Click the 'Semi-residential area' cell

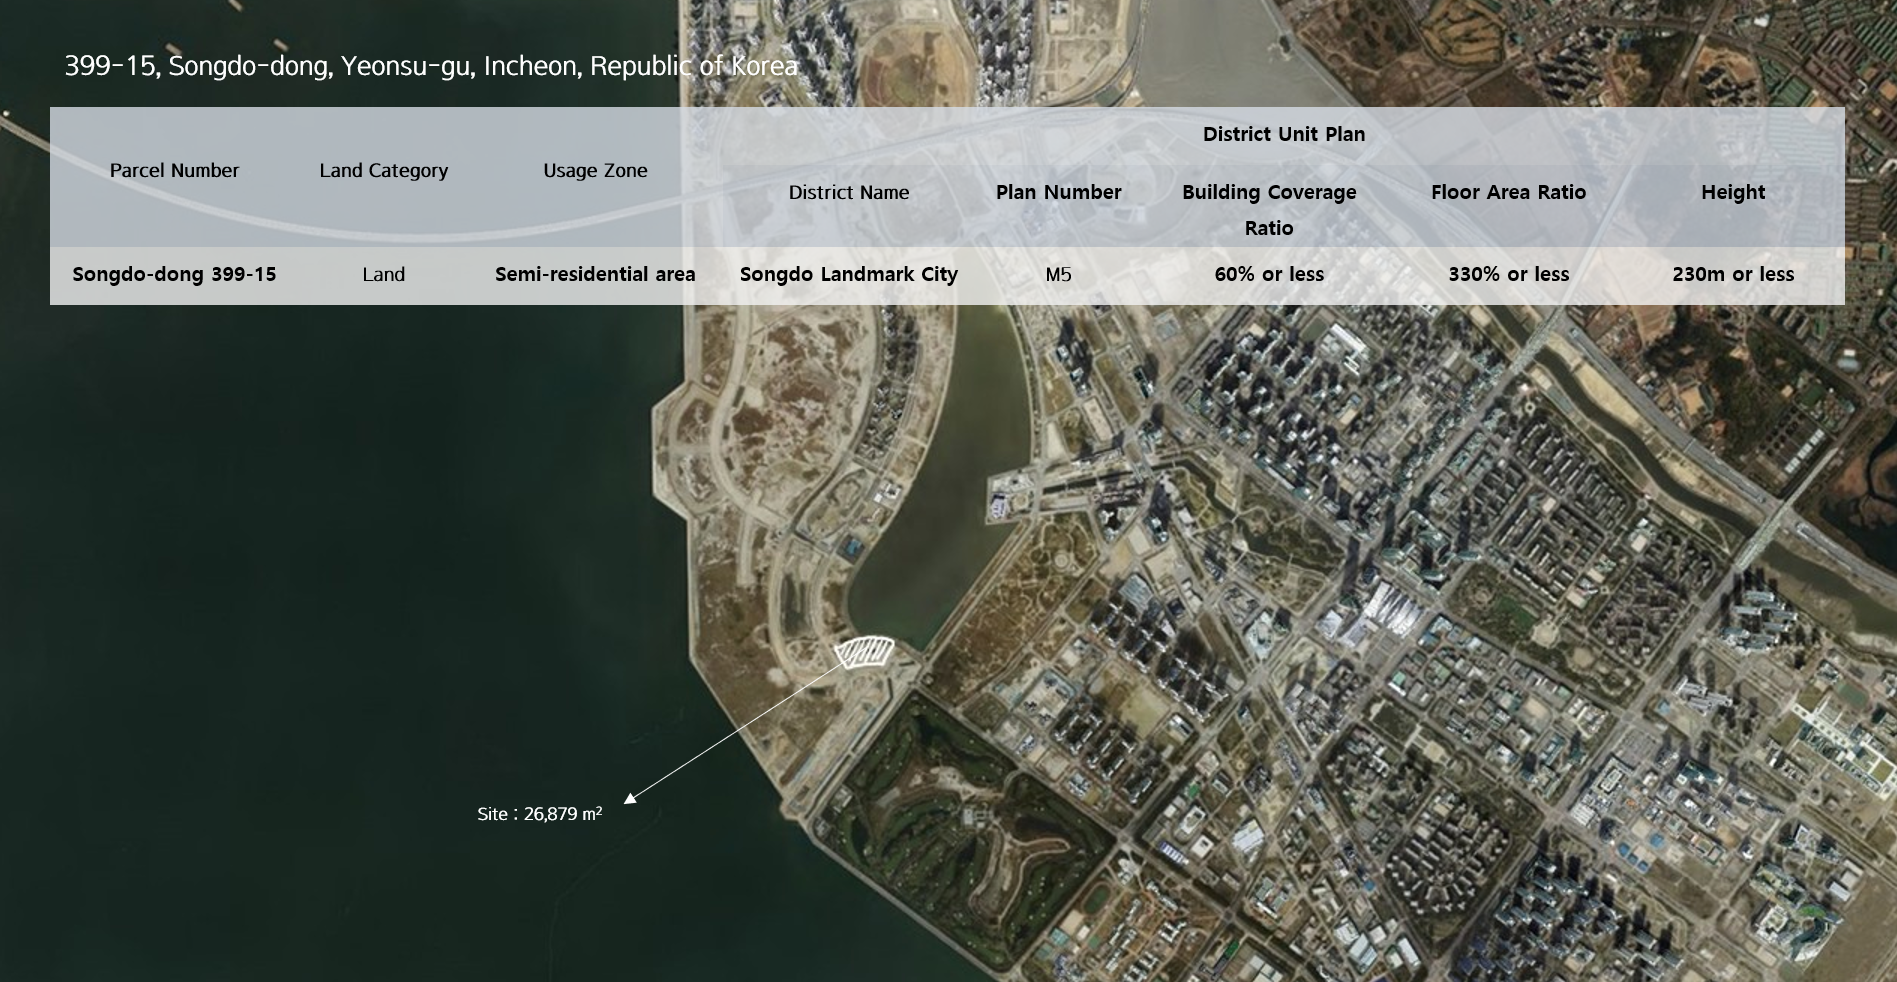595,274
